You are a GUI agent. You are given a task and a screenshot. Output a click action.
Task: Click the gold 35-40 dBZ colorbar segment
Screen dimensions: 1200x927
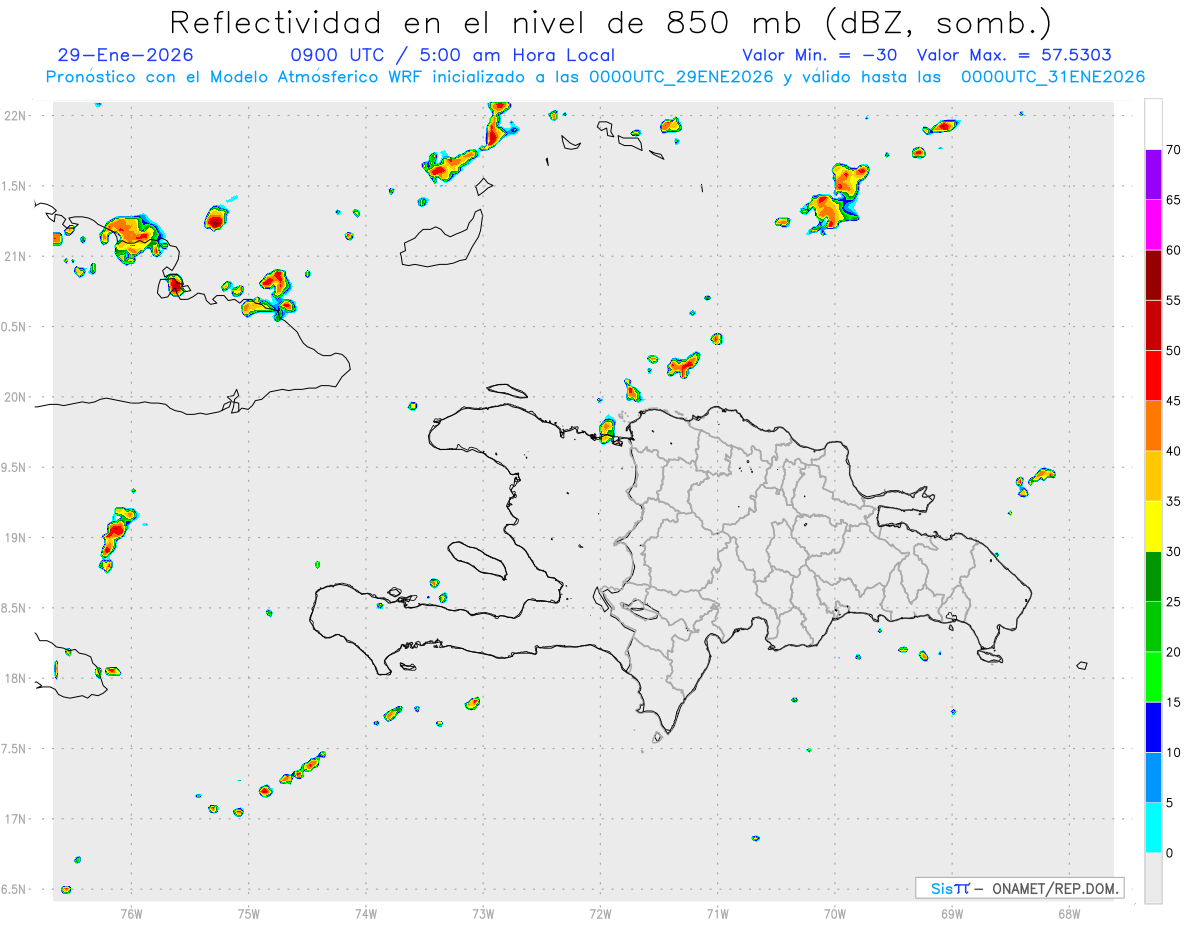point(1153,476)
